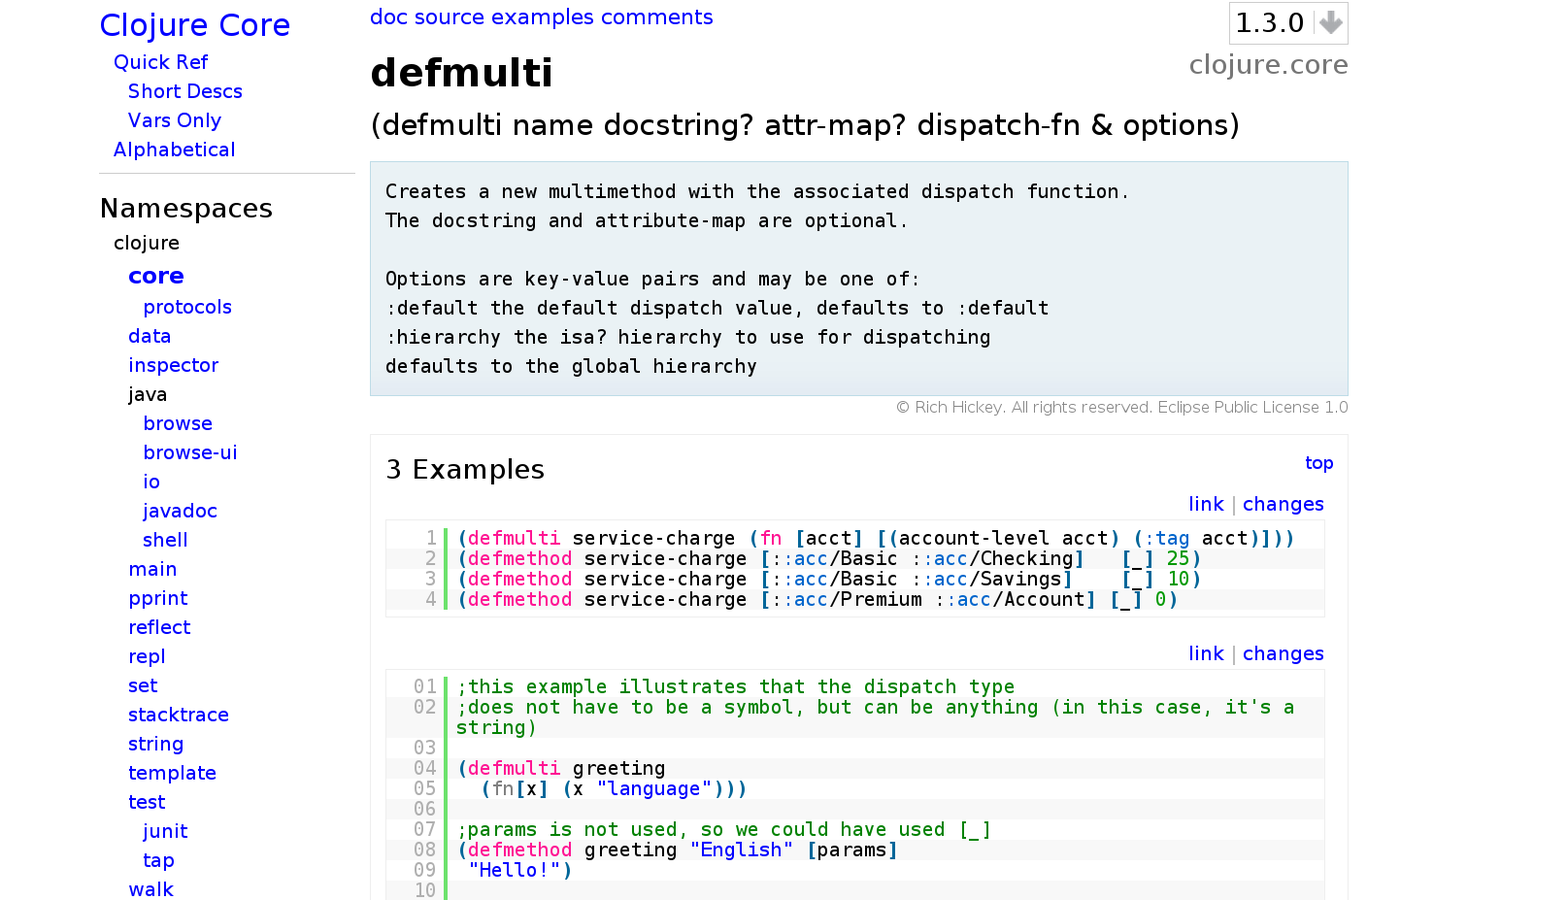
Task: Open the data namespace
Action: coord(149,336)
